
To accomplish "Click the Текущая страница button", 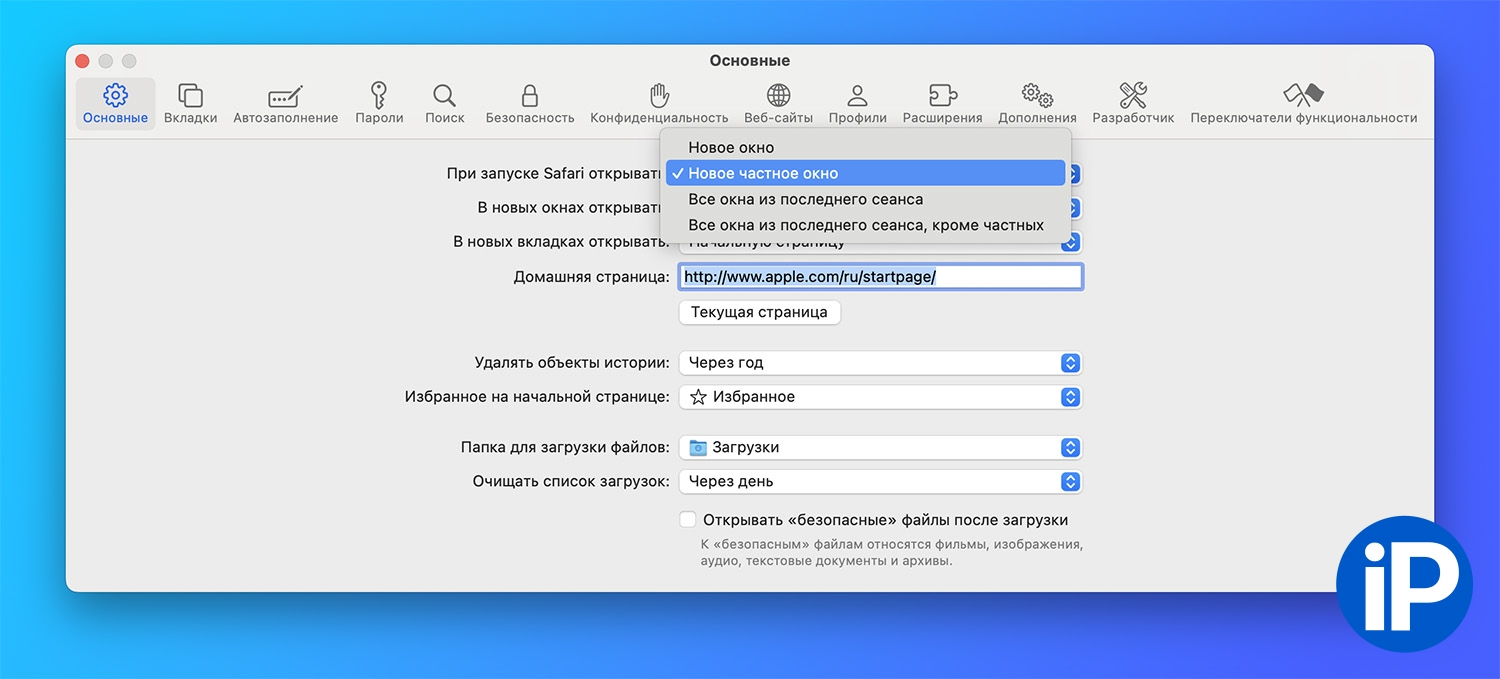I will point(759,312).
